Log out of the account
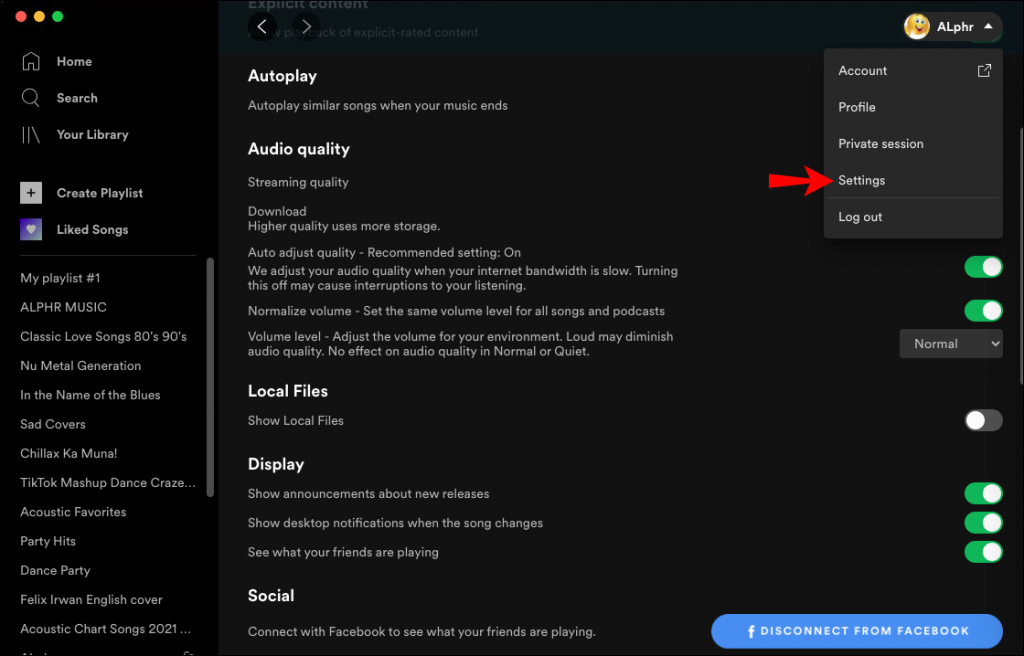Screen dimensions: 1024x656 (x=859, y=216)
